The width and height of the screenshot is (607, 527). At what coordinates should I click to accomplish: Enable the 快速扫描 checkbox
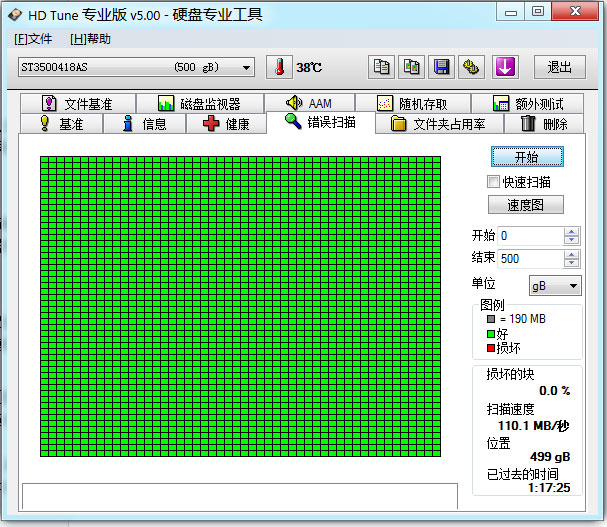tap(493, 182)
